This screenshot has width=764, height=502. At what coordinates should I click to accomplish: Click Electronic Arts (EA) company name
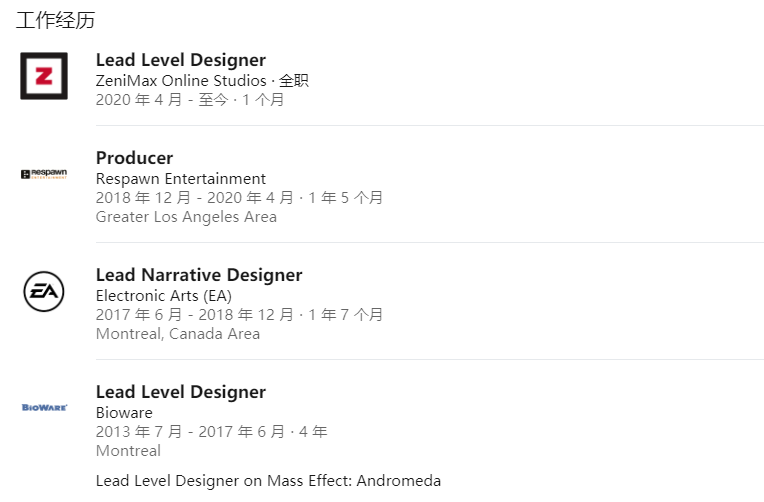[163, 296]
